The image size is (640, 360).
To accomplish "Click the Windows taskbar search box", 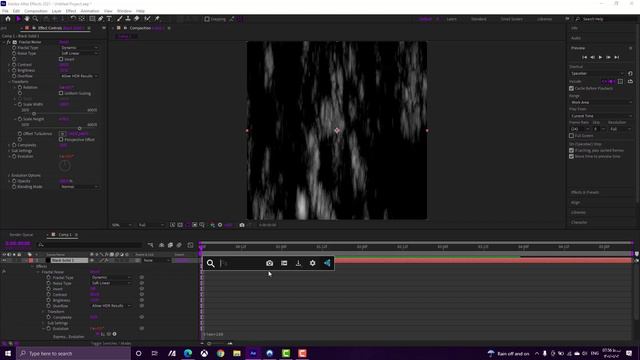I will (74, 353).
